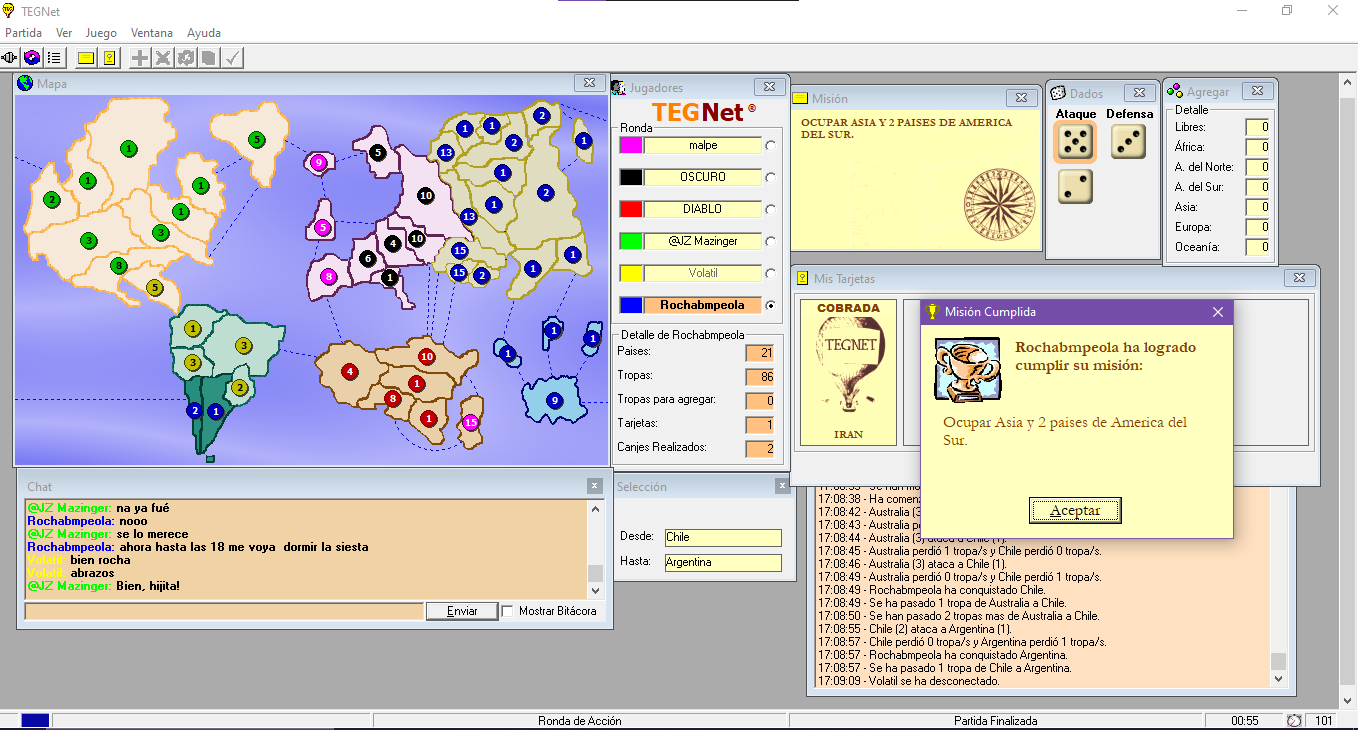Viewport: 1358px width, 730px height.
Task: Click the Hasta field showing Argentina
Action: (x=722, y=563)
